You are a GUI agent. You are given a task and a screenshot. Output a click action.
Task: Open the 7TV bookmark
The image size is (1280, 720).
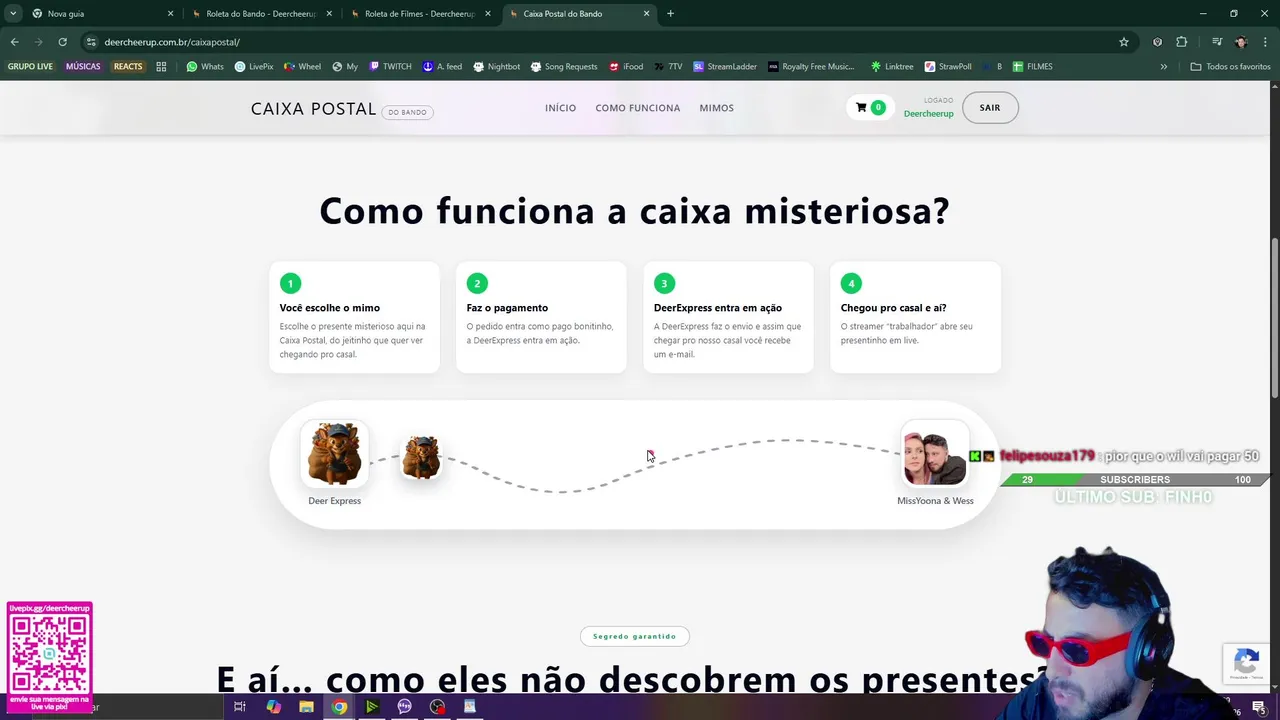[669, 67]
